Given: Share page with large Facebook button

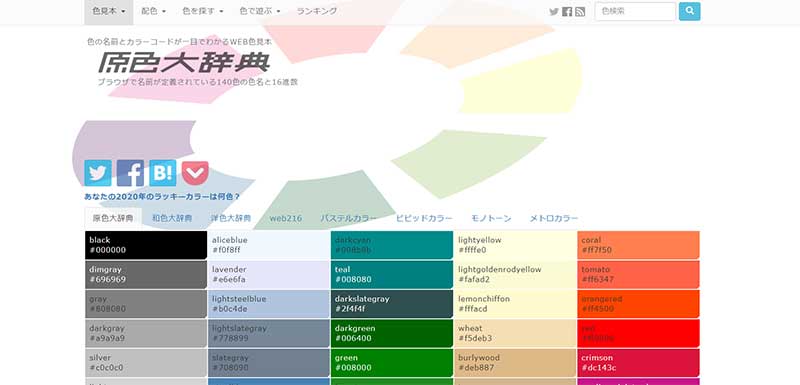Looking at the screenshot, I should 130,173.
